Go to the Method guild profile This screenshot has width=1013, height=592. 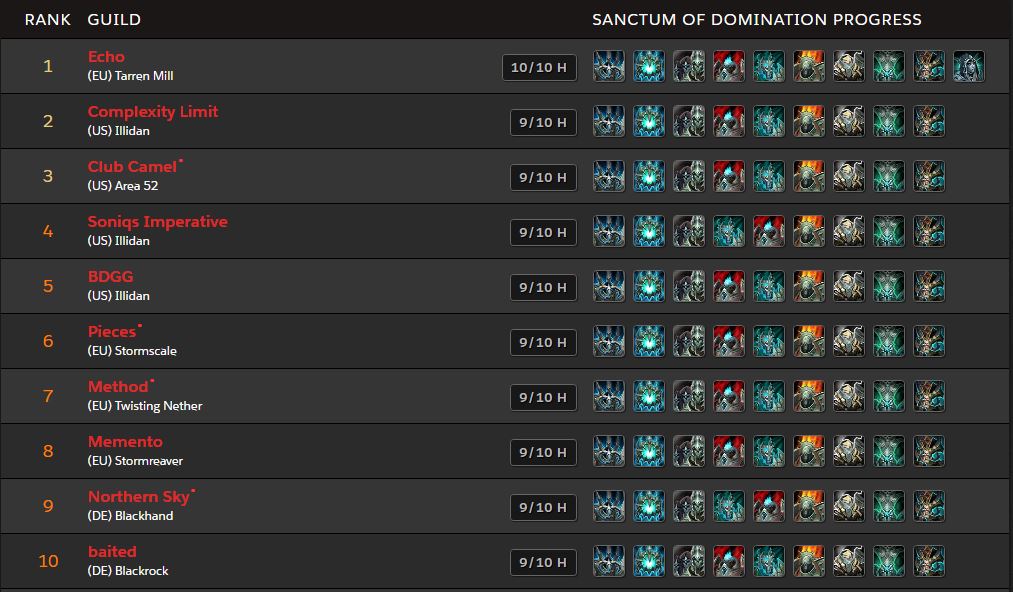117,387
